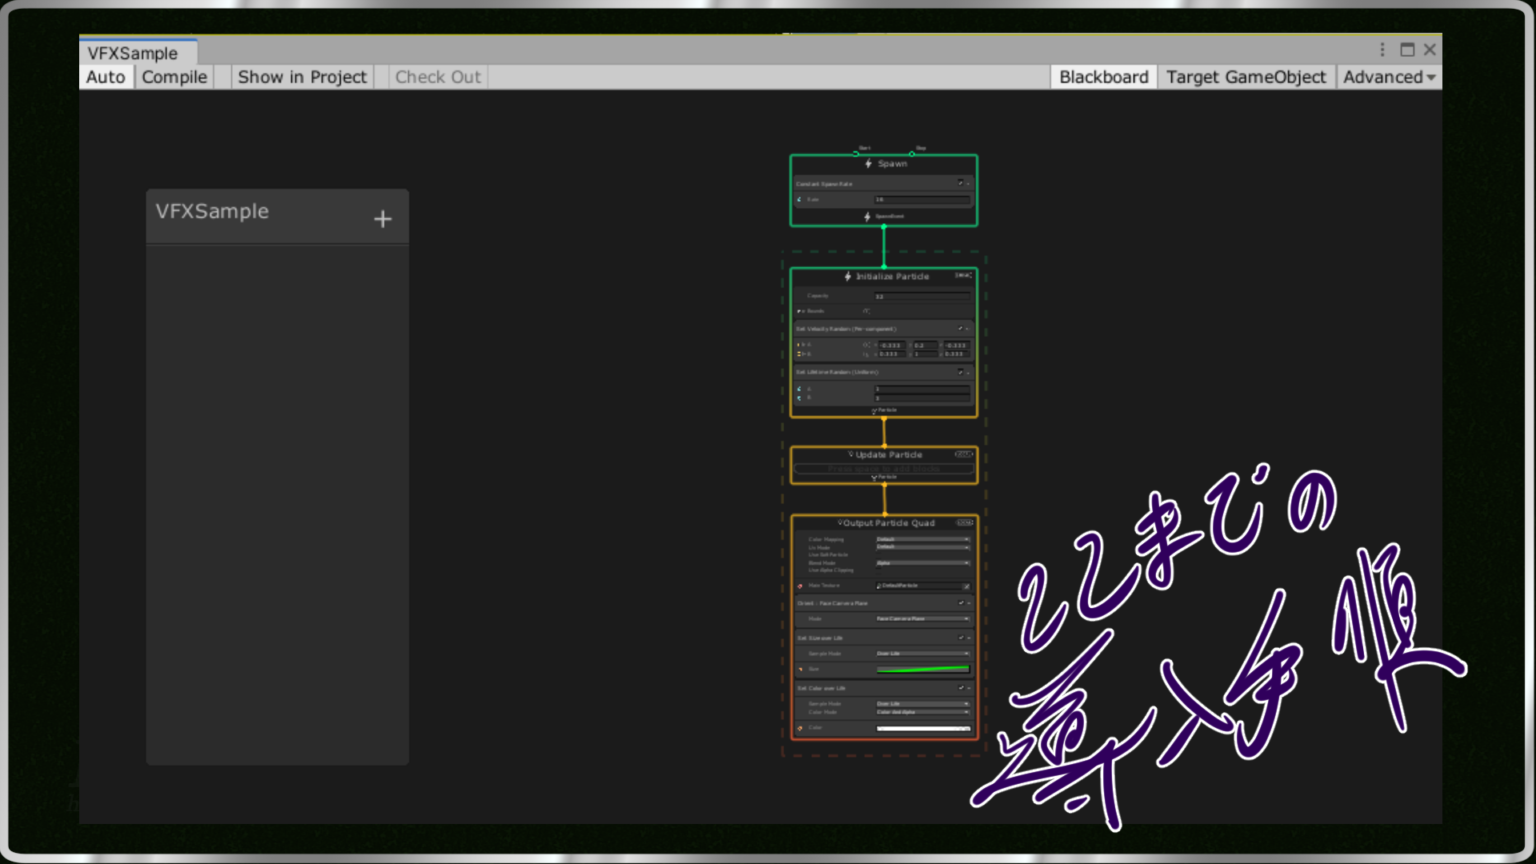The image size is (1536, 864).
Task: Open the Advanced dropdown menu
Action: click(1388, 77)
